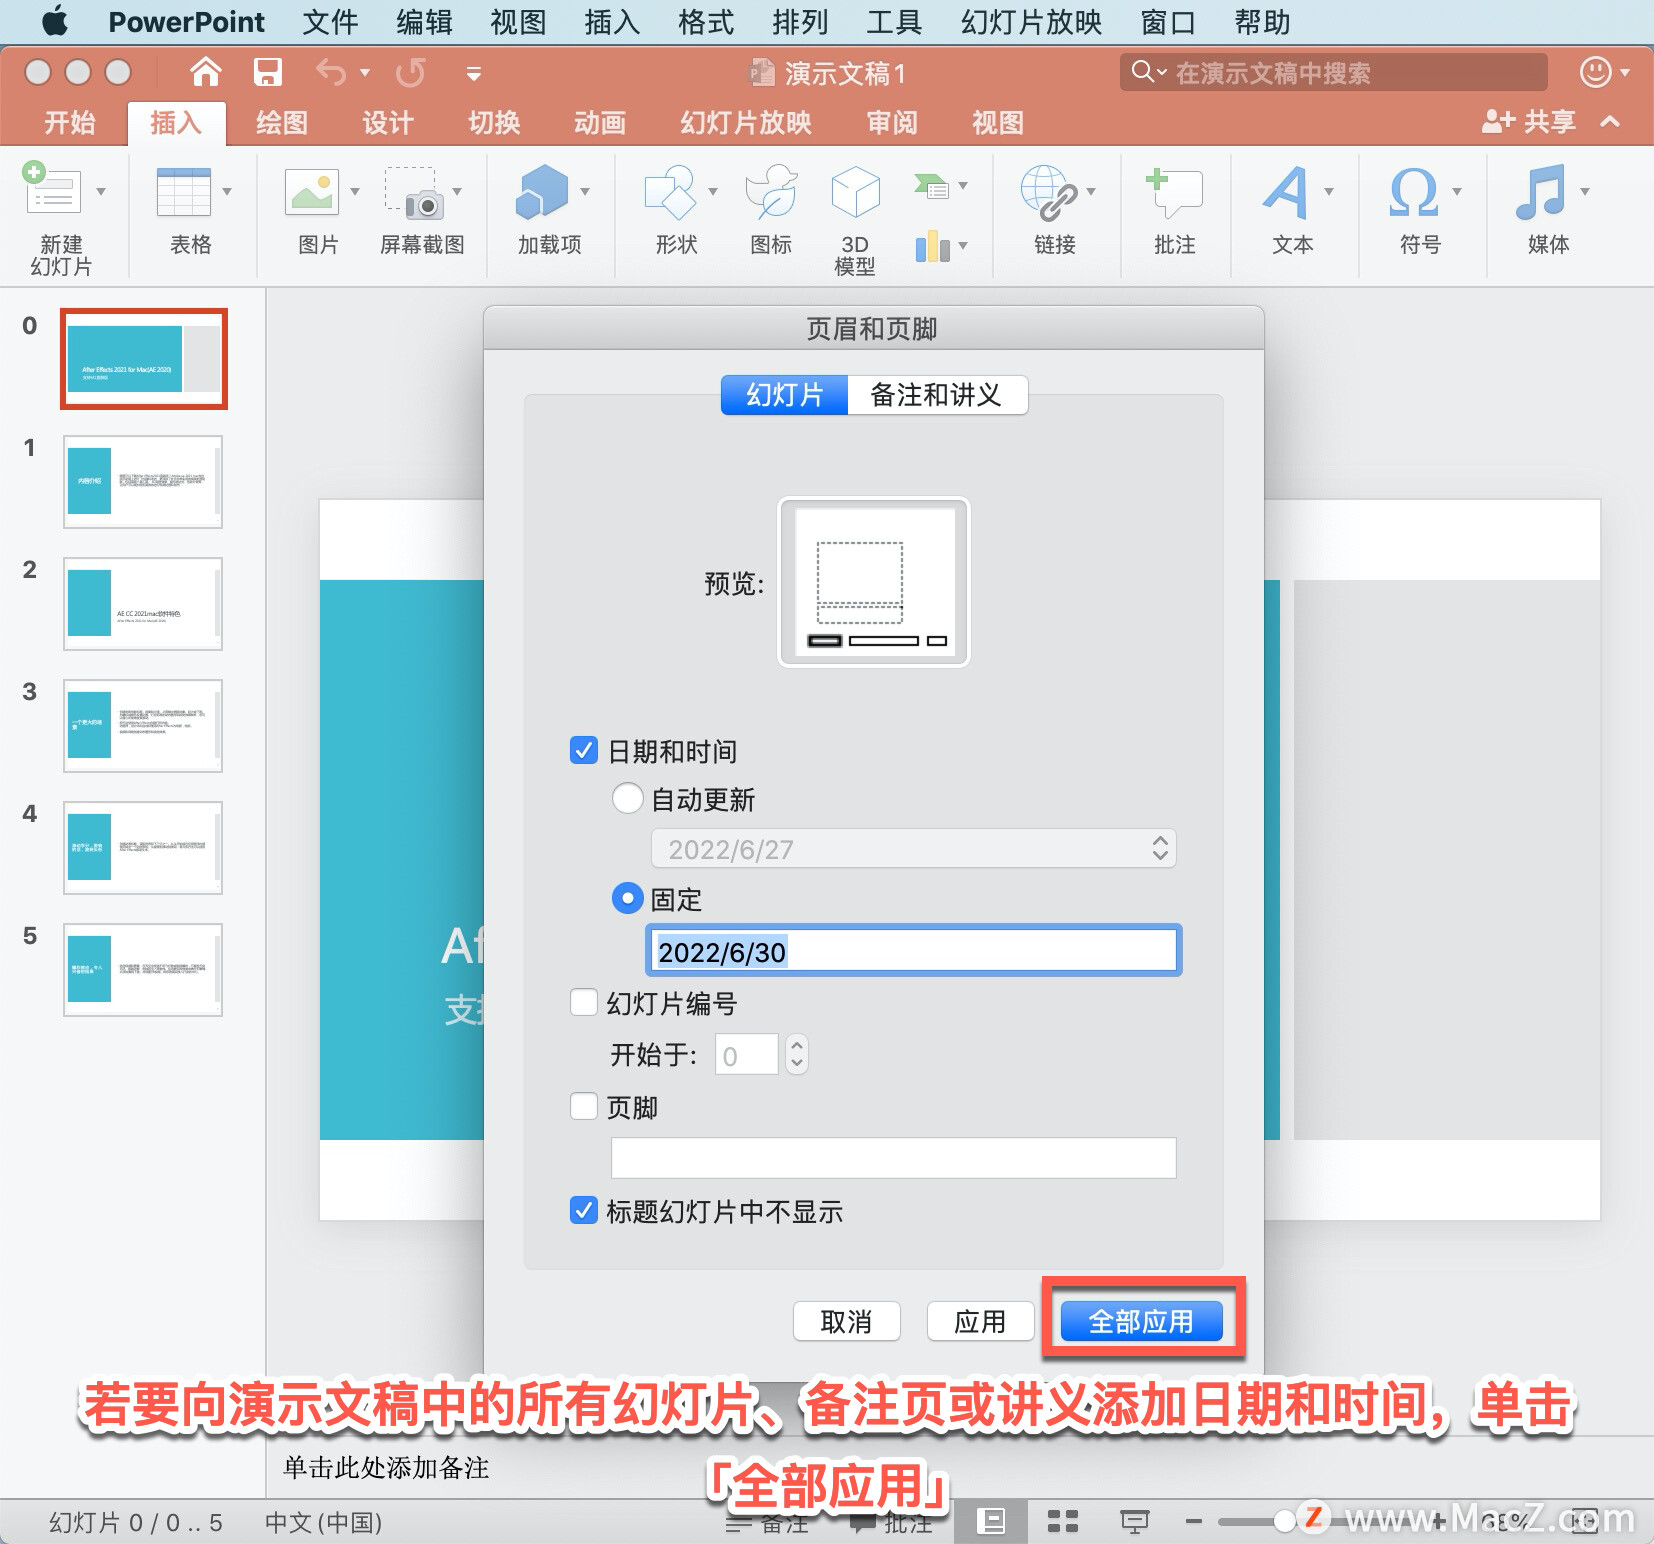Expand the Shapes dropdown arrow

coord(713,191)
